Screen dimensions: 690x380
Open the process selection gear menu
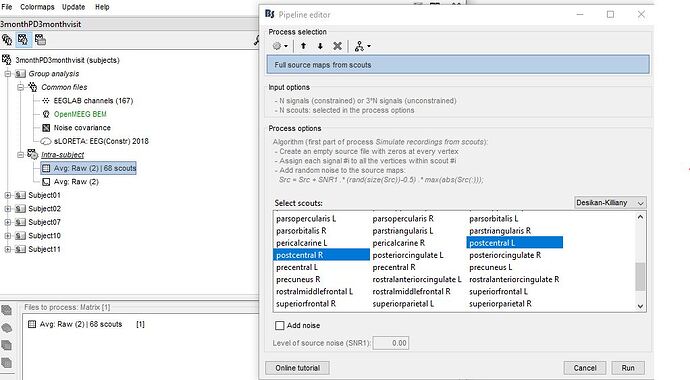pos(280,46)
